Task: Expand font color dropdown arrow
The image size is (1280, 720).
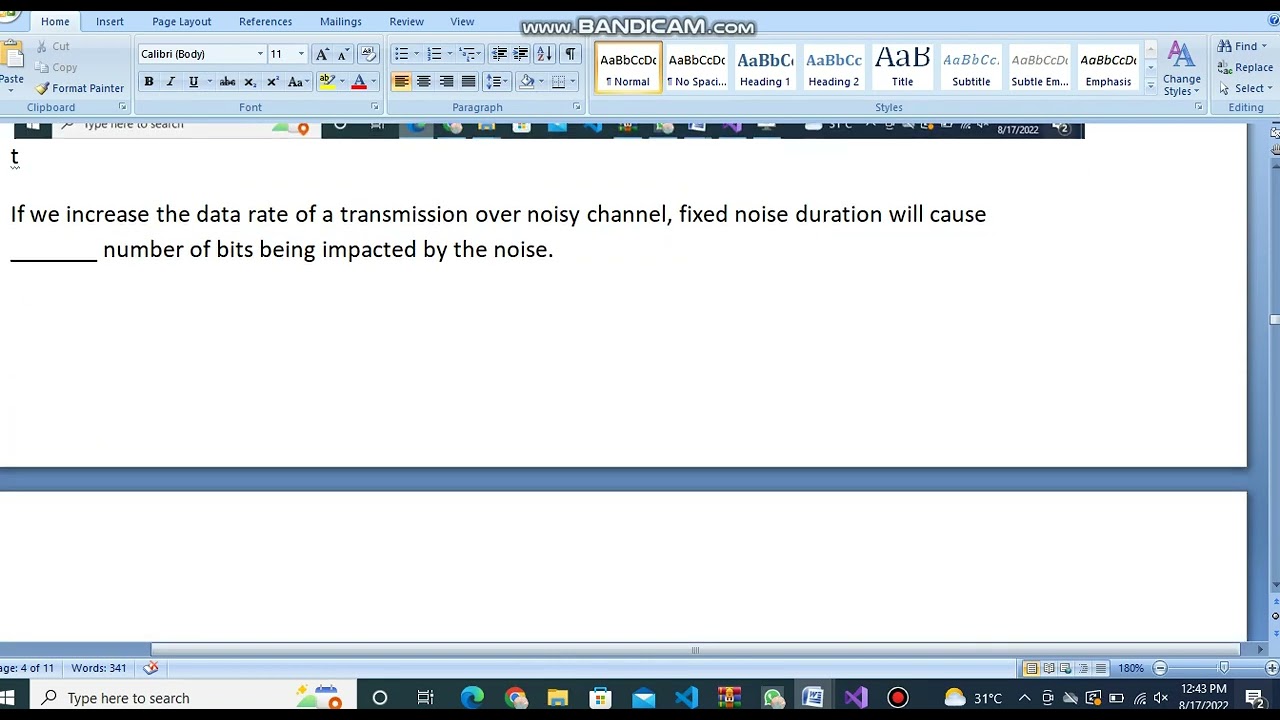Action: [x=374, y=82]
